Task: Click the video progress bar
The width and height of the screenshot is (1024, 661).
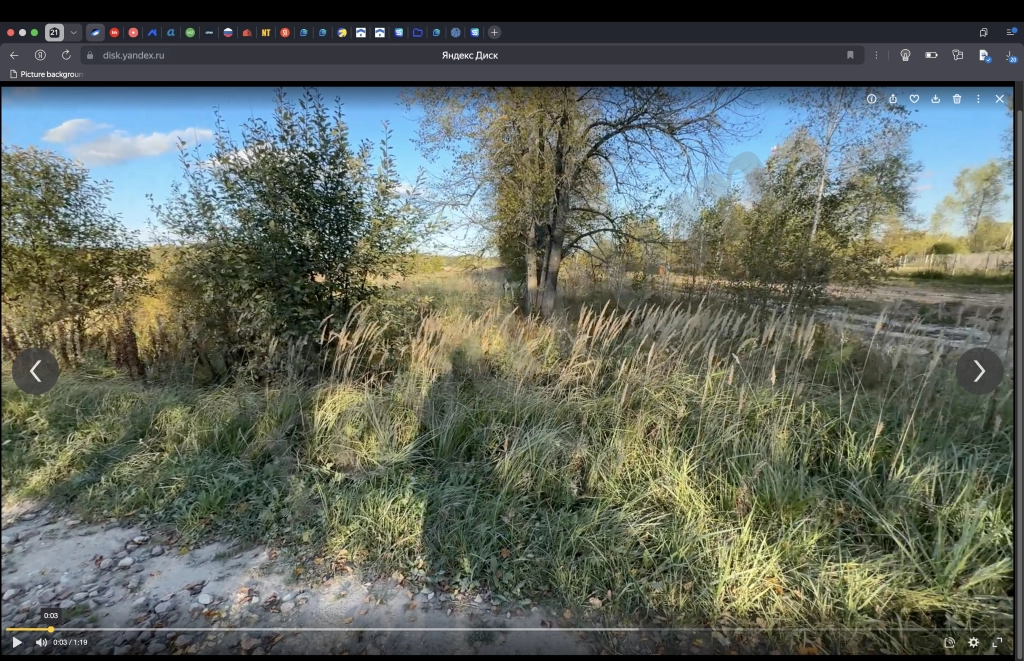Action: coord(509,629)
